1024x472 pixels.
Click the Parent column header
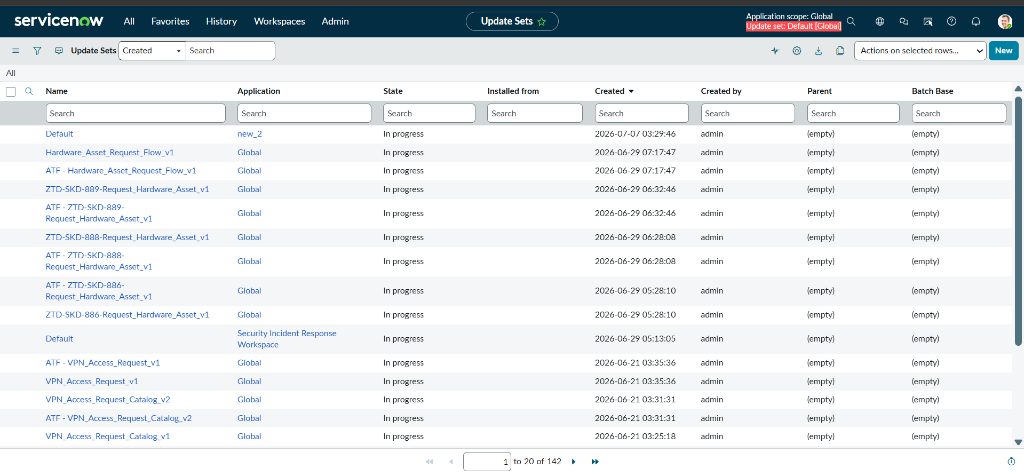820,91
